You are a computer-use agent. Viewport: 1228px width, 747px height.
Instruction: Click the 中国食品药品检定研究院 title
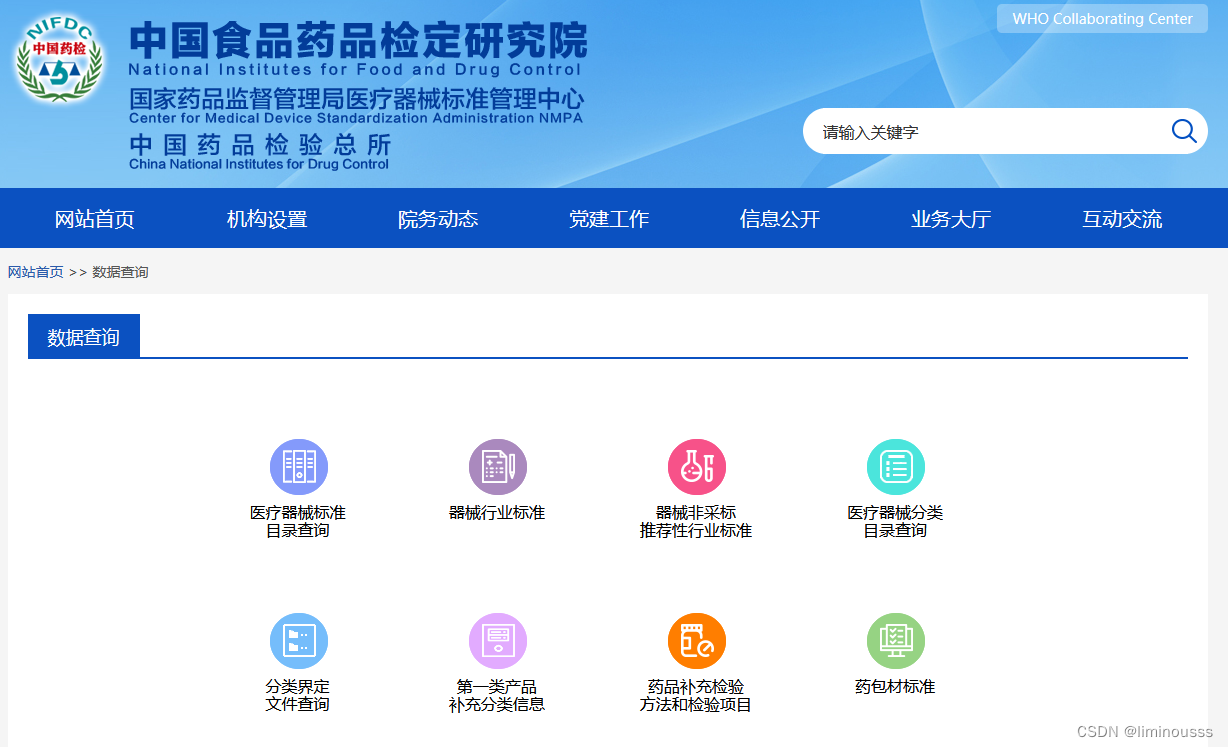coord(358,40)
